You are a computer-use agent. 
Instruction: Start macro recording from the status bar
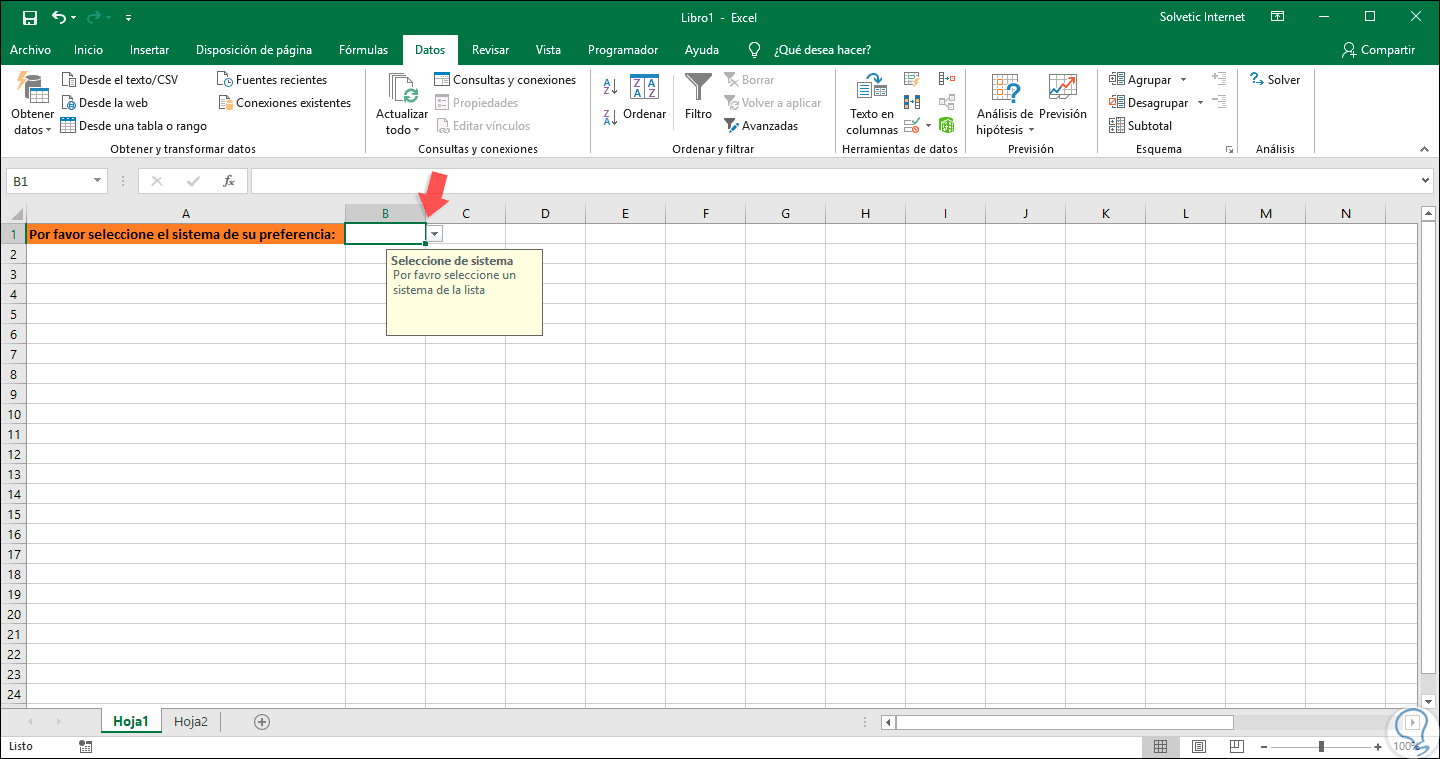coord(86,746)
